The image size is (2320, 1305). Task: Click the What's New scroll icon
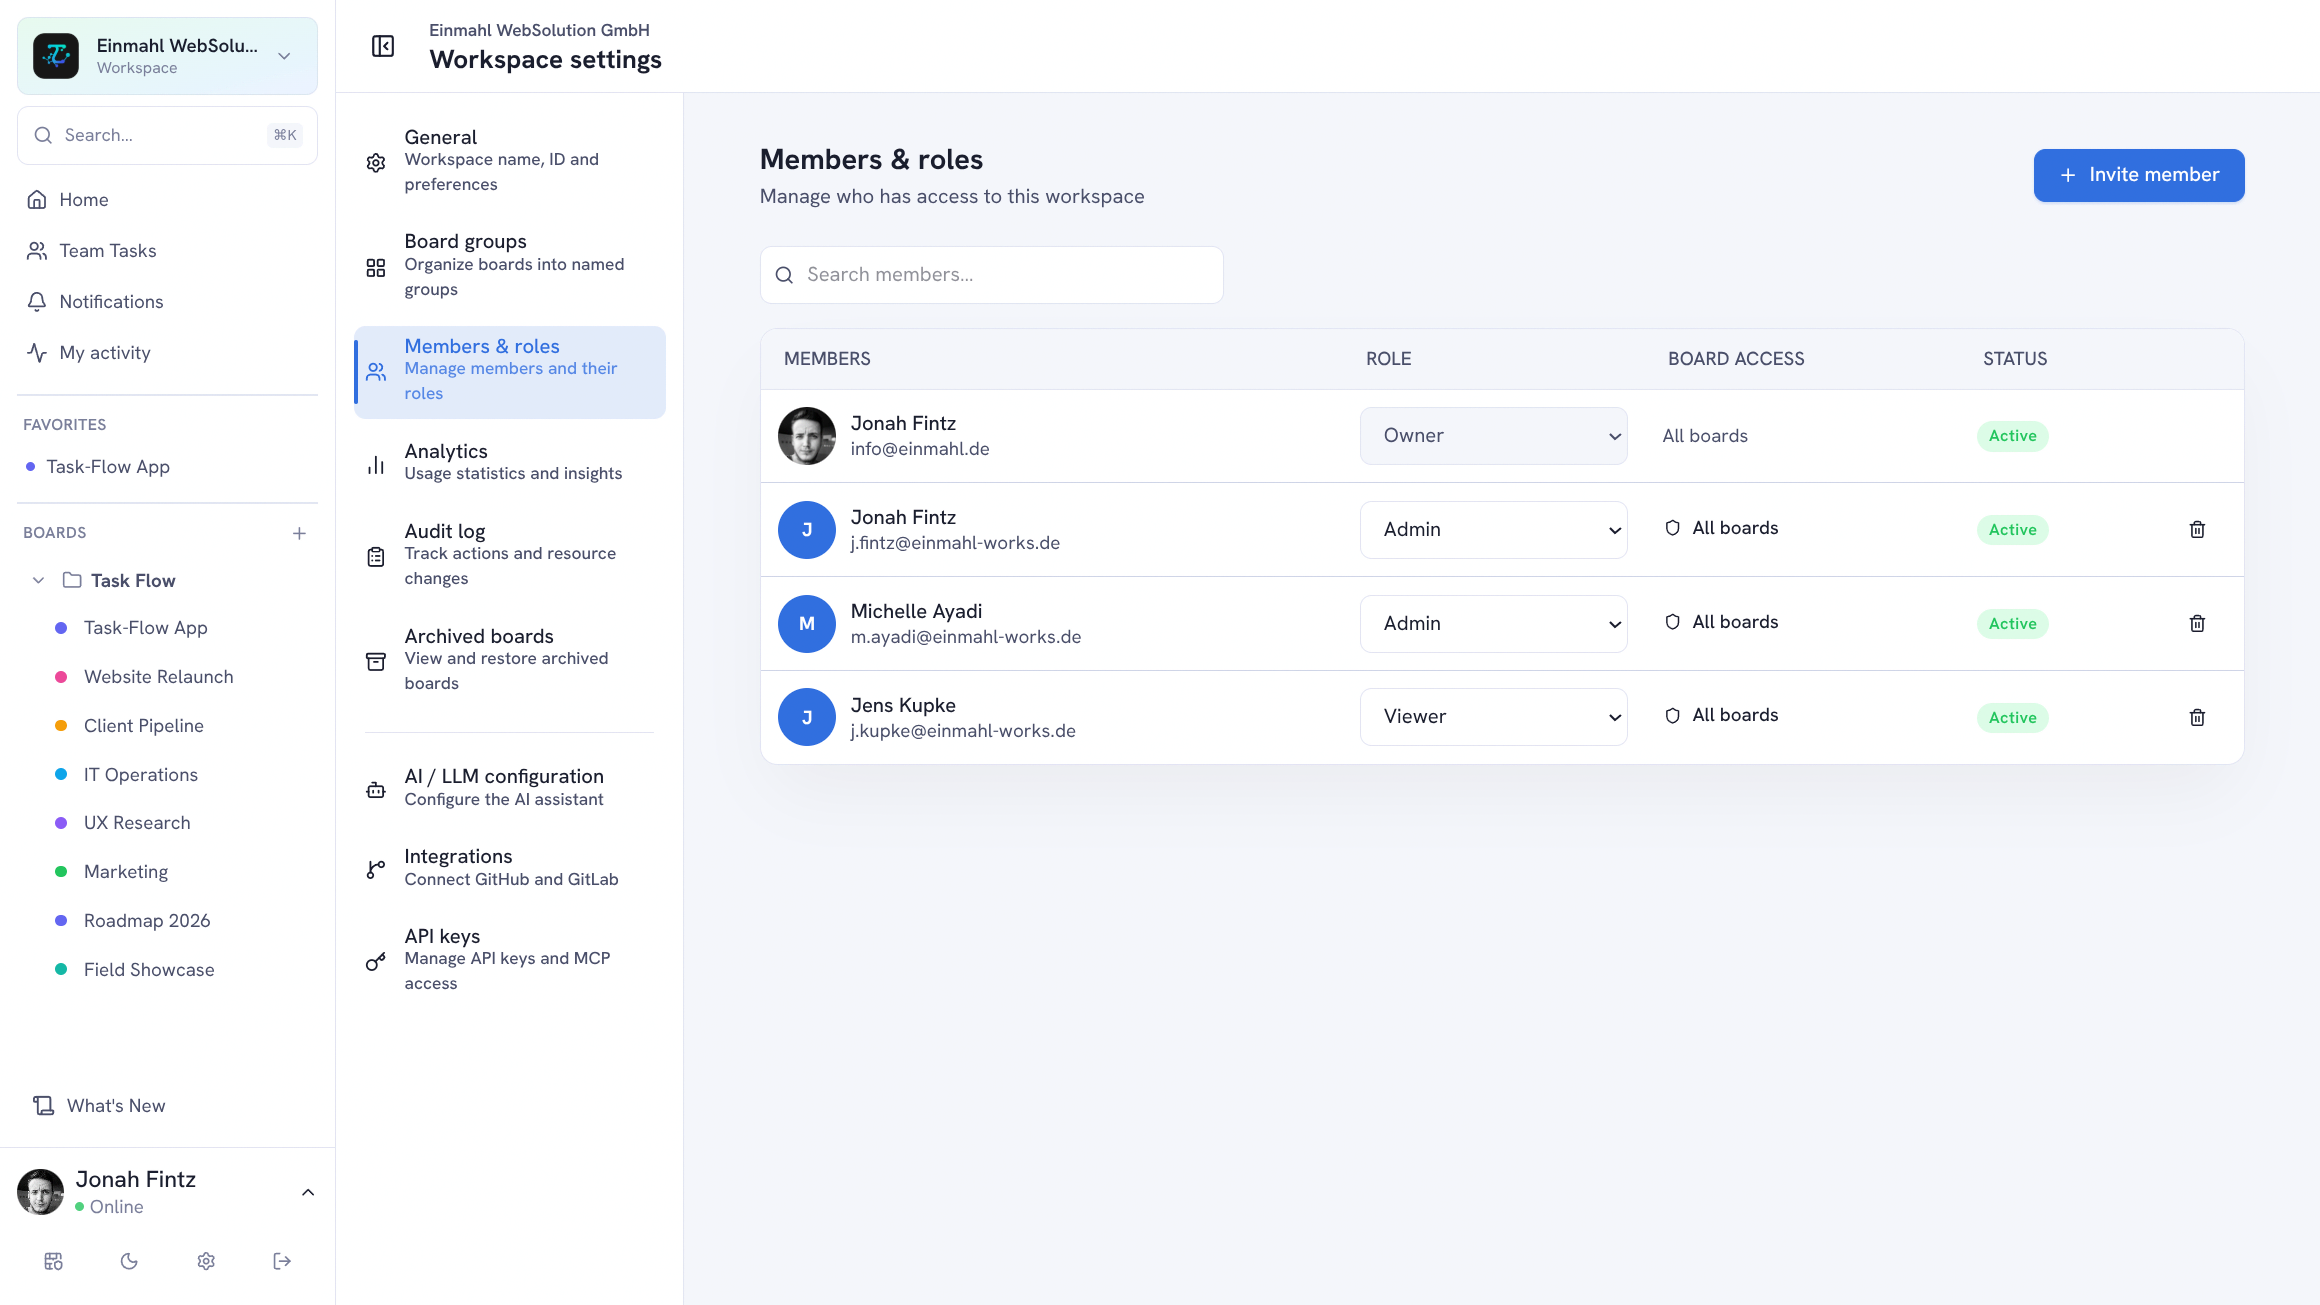click(43, 1105)
